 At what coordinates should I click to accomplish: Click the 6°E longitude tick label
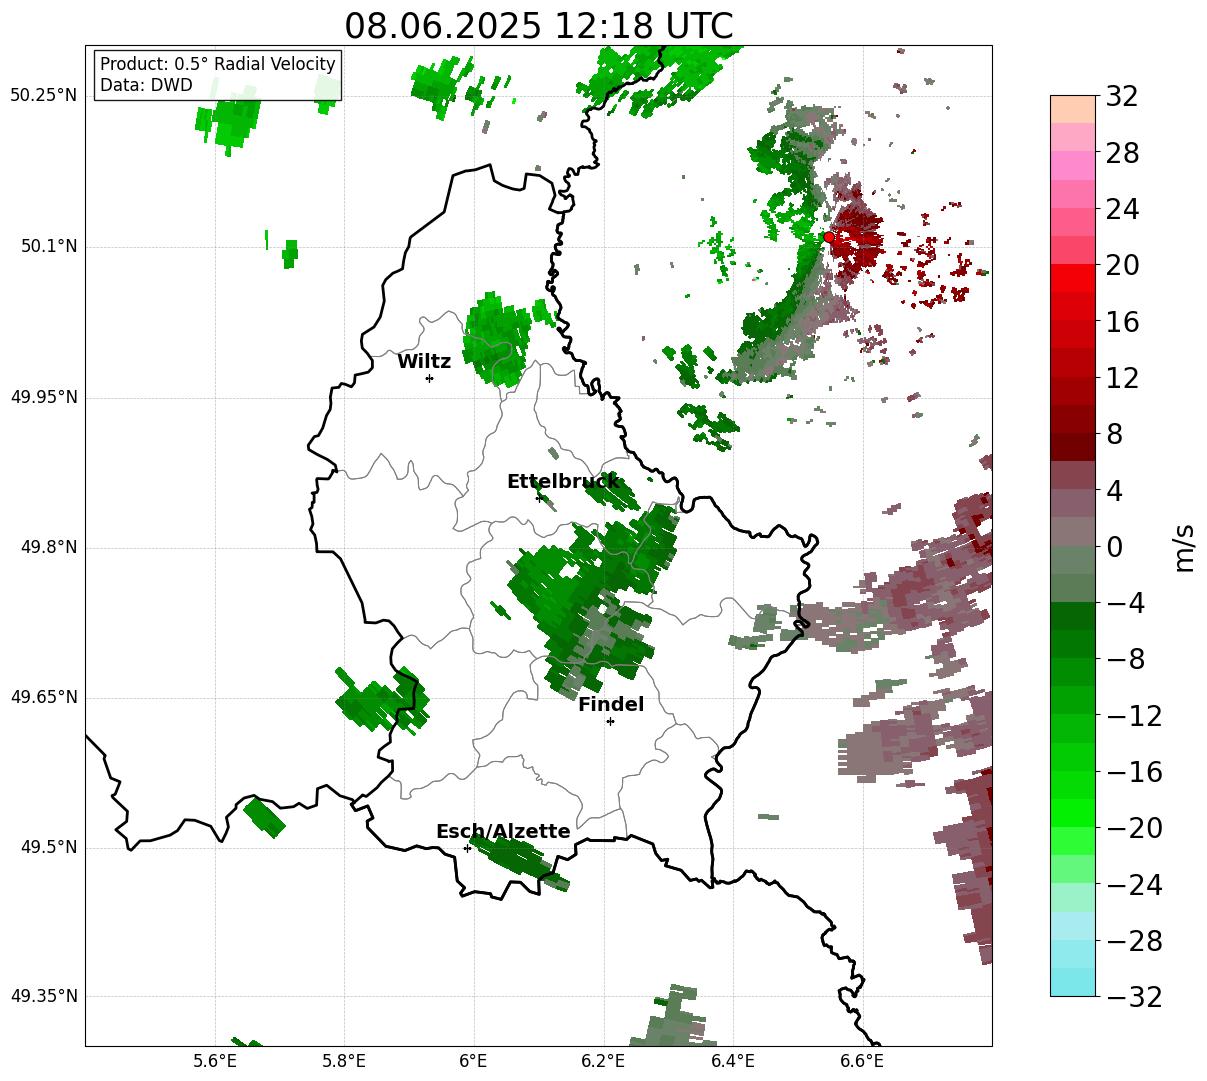[473, 1060]
